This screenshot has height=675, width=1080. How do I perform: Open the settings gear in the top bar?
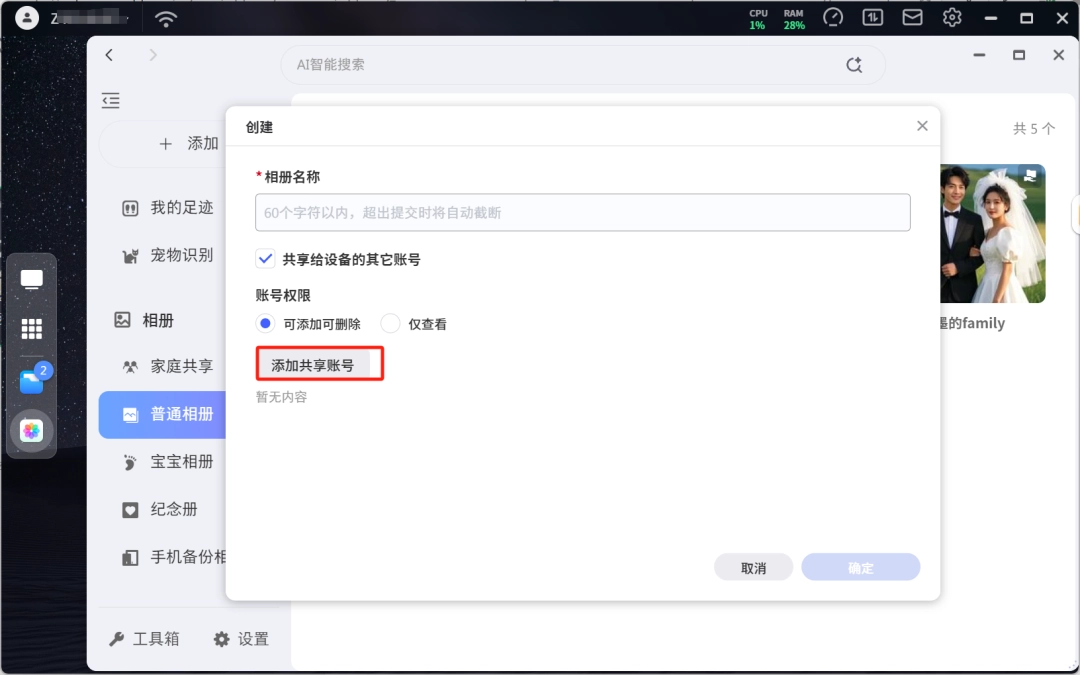coord(952,18)
